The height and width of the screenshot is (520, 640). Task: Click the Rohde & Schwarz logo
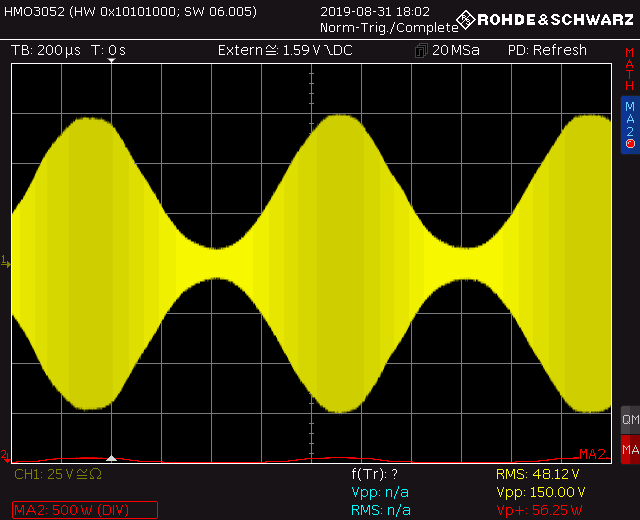coord(548,19)
